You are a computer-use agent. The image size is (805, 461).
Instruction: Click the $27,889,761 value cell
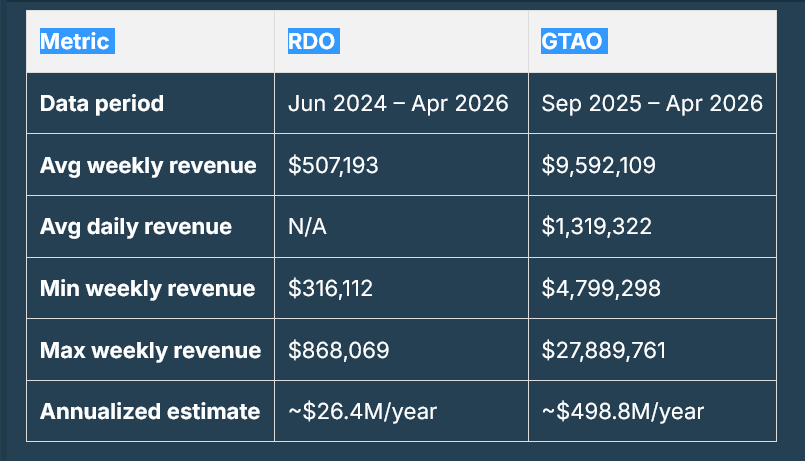tap(604, 351)
